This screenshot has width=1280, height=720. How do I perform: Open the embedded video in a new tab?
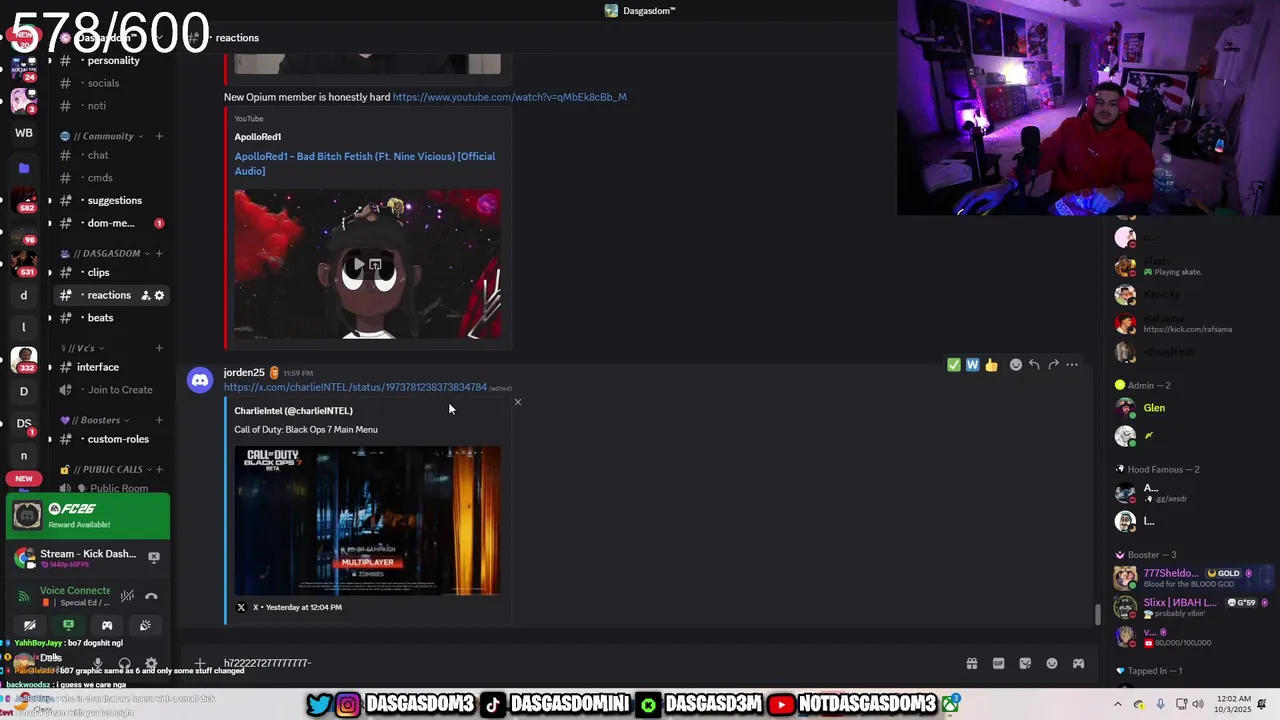tap(376, 265)
